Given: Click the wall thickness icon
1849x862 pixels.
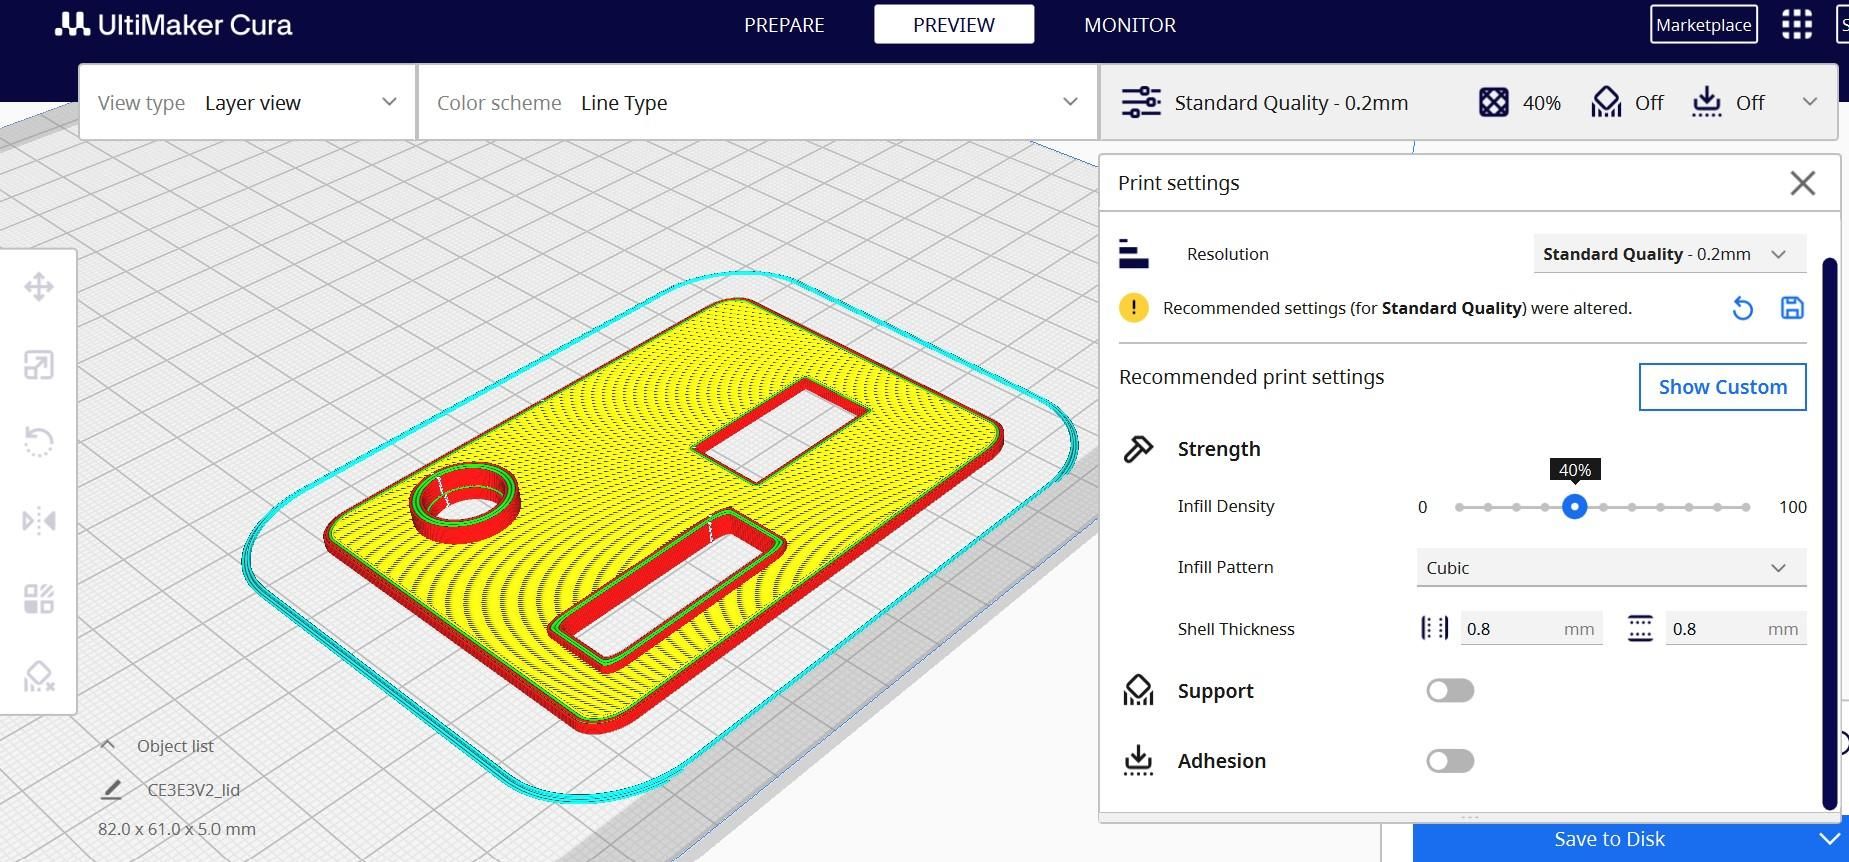Looking at the screenshot, I should tap(1434, 628).
